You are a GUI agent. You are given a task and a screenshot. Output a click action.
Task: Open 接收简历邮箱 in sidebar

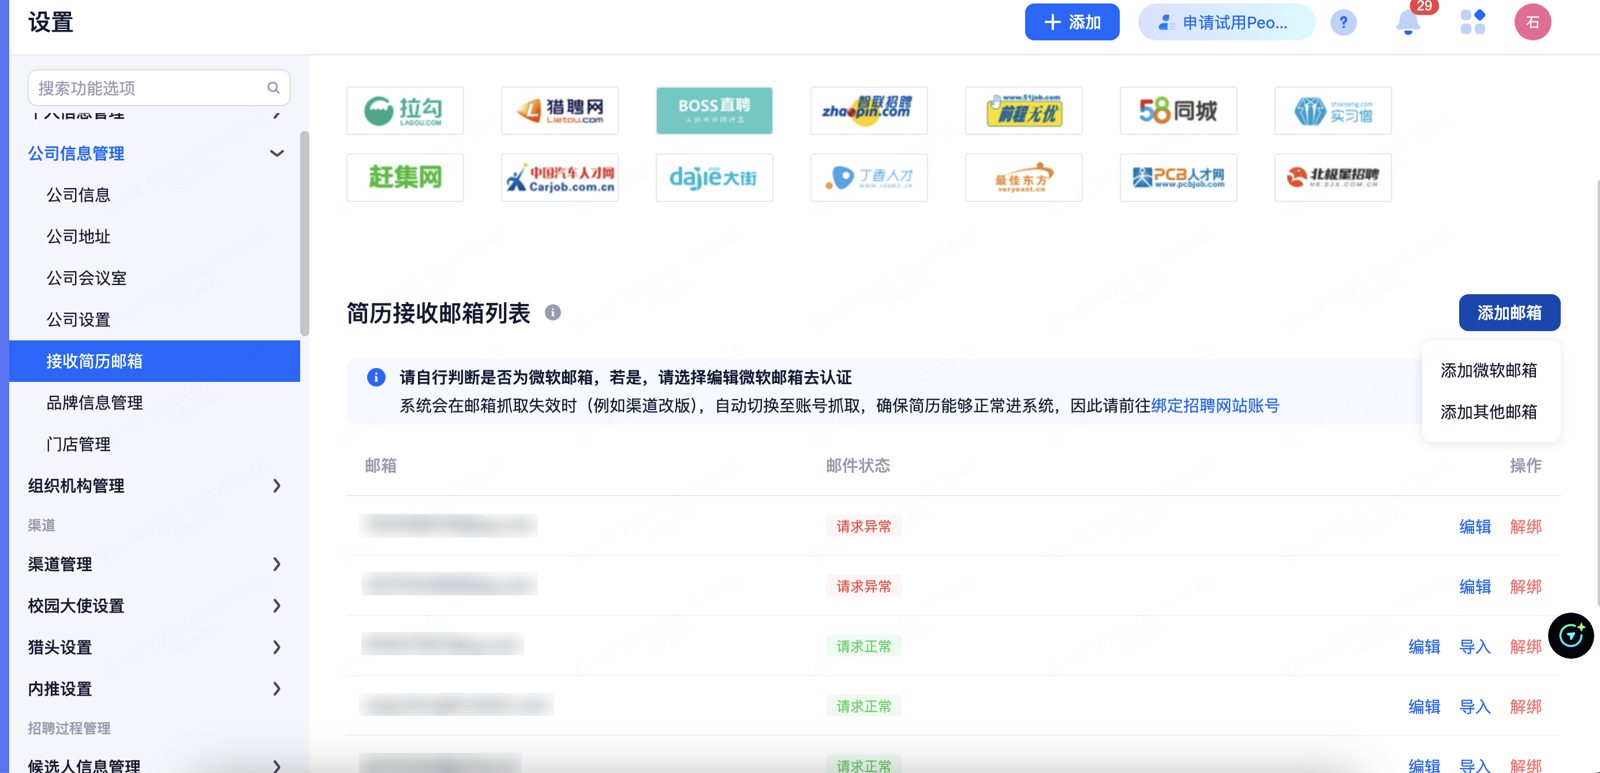coord(154,361)
